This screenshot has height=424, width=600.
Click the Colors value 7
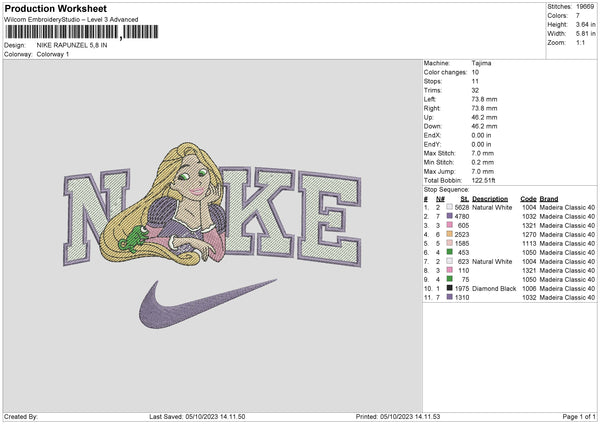[578, 16]
